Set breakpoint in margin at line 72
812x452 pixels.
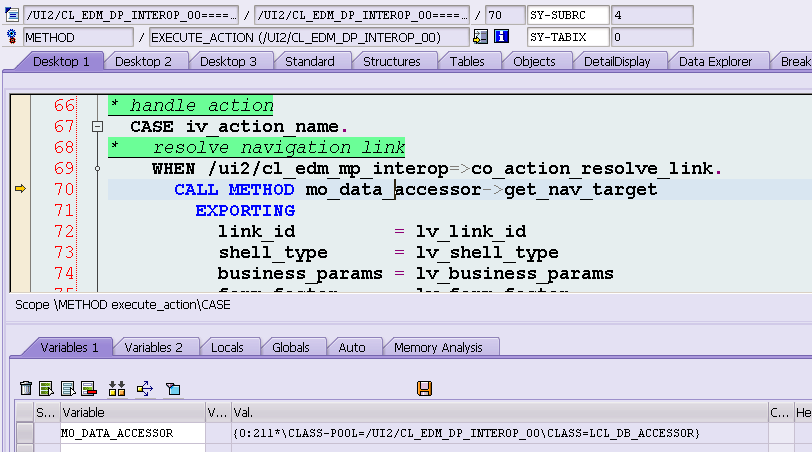20,231
